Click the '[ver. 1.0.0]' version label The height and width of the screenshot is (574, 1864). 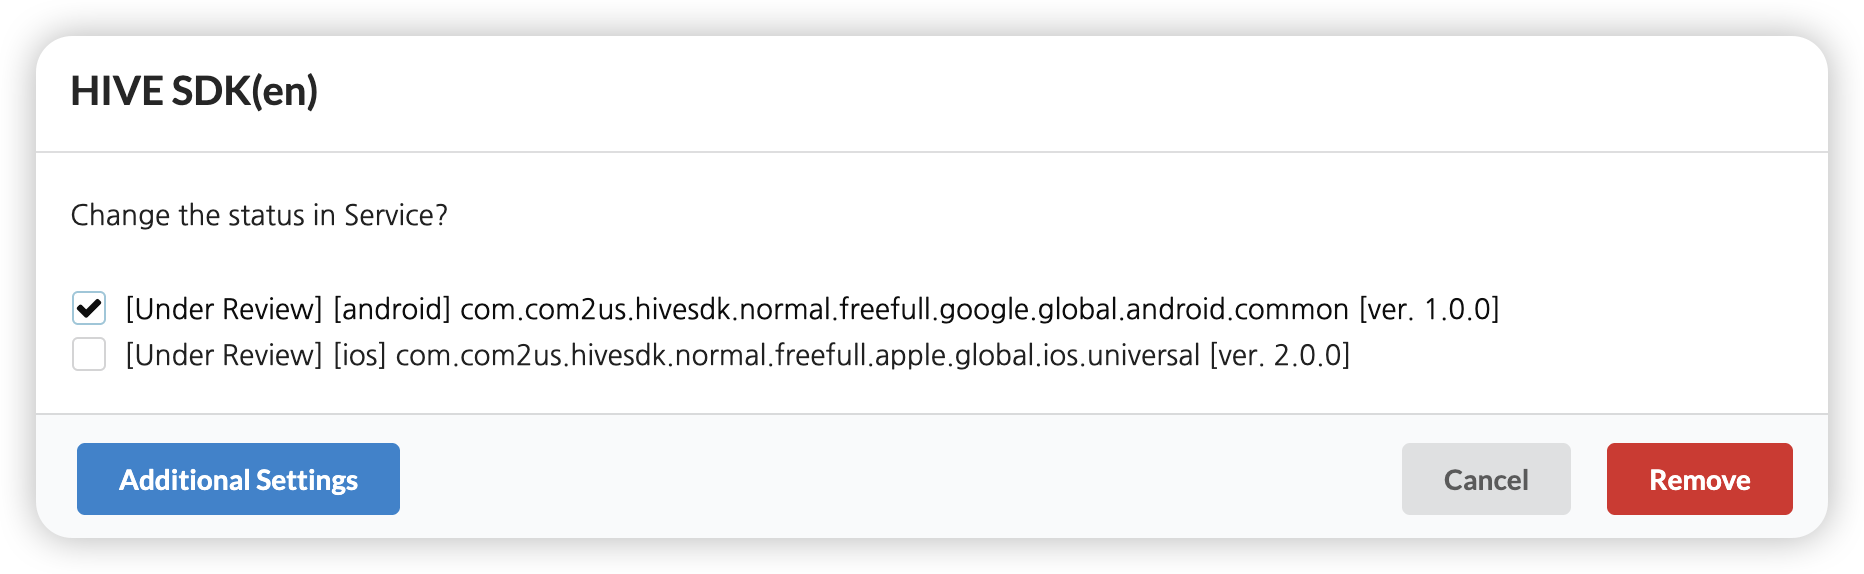(x=1429, y=309)
